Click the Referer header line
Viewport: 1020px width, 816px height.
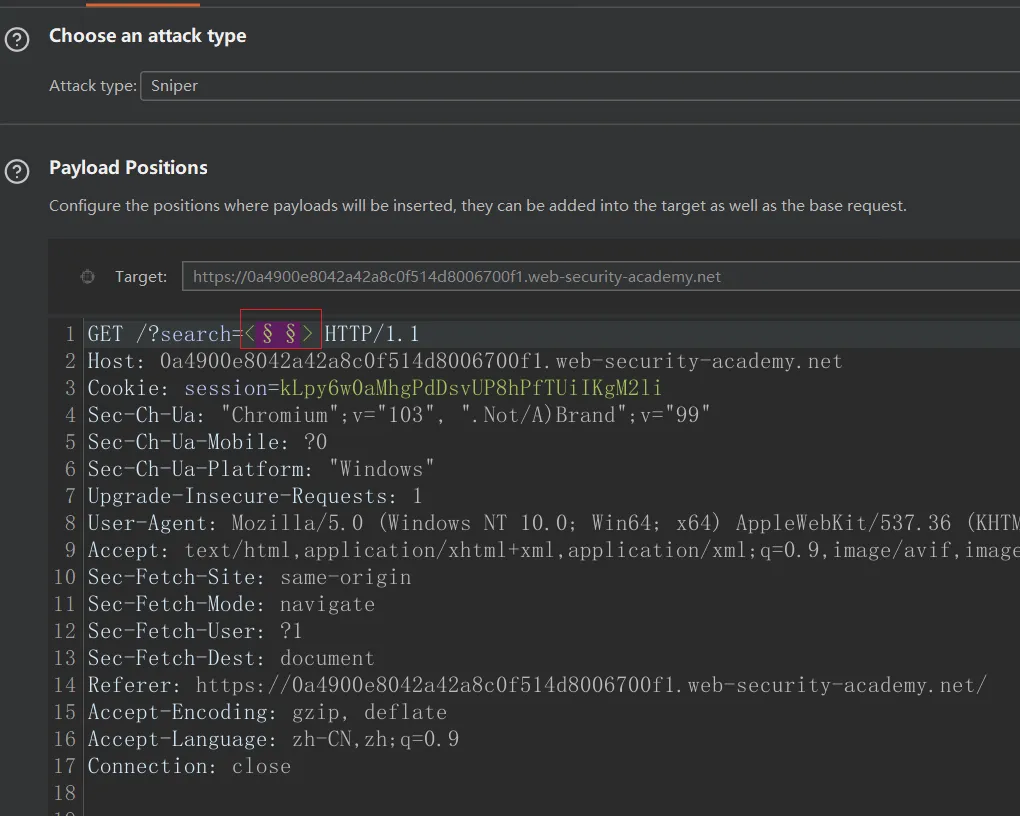[x=537, y=685]
